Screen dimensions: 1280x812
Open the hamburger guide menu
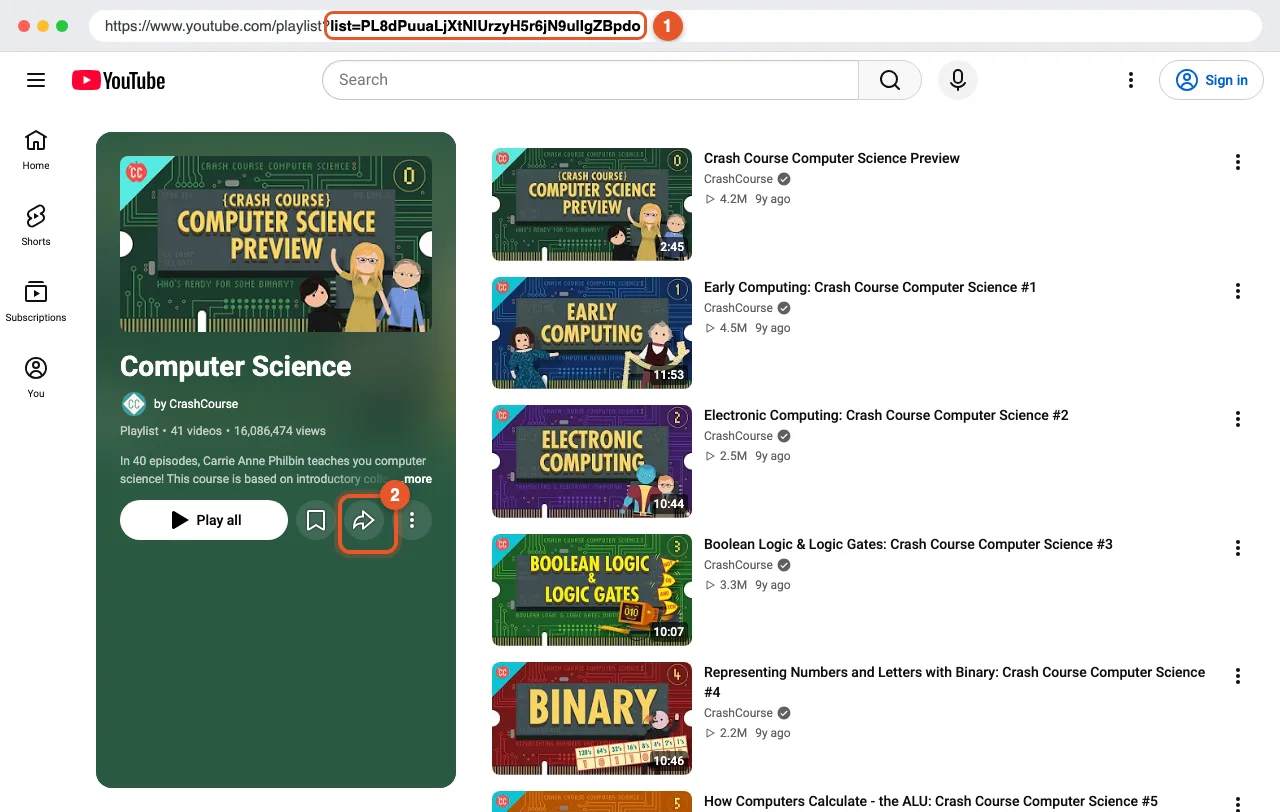click(36, 80)
